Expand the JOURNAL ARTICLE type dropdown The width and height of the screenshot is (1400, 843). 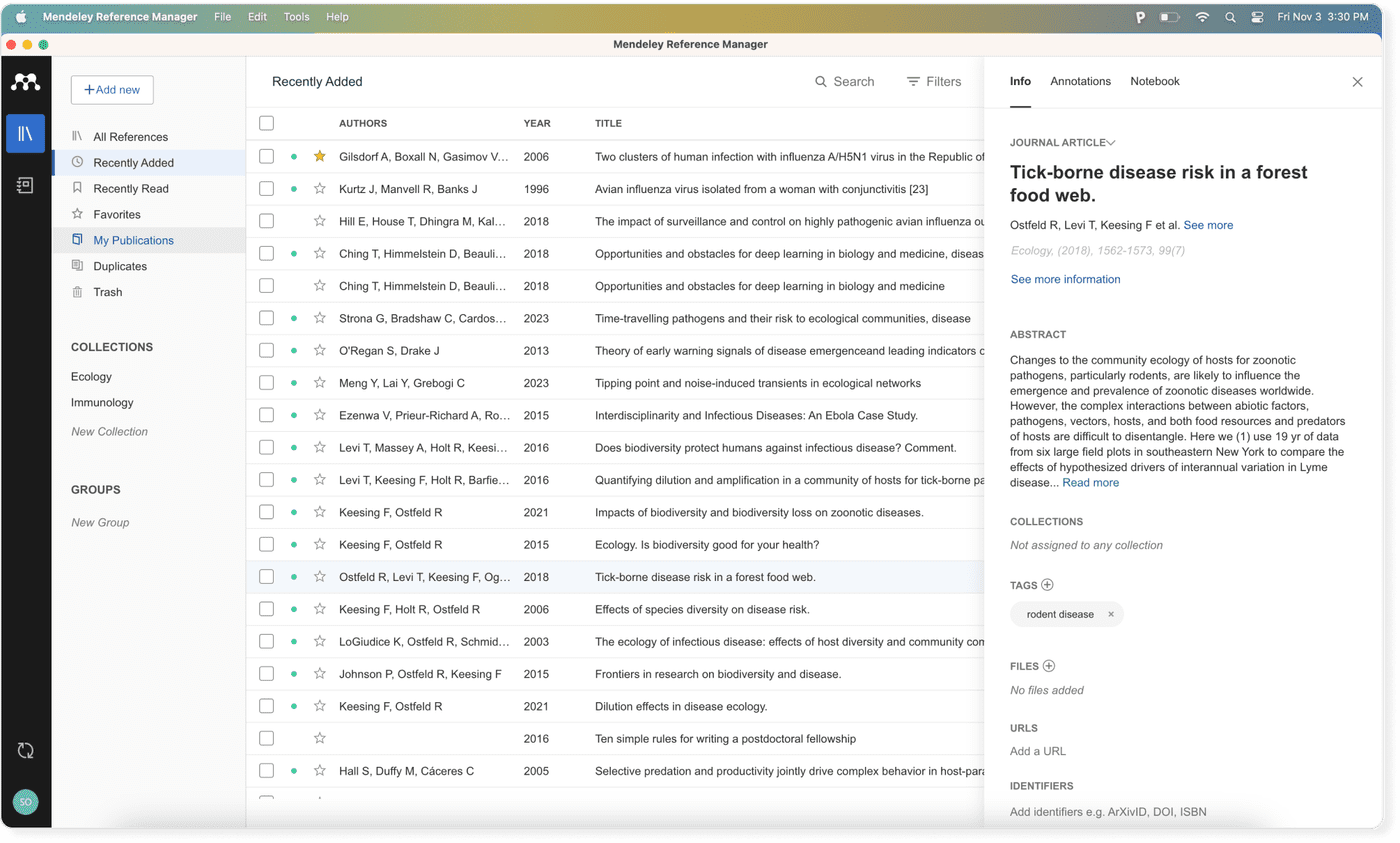(x=1110, y=142)
